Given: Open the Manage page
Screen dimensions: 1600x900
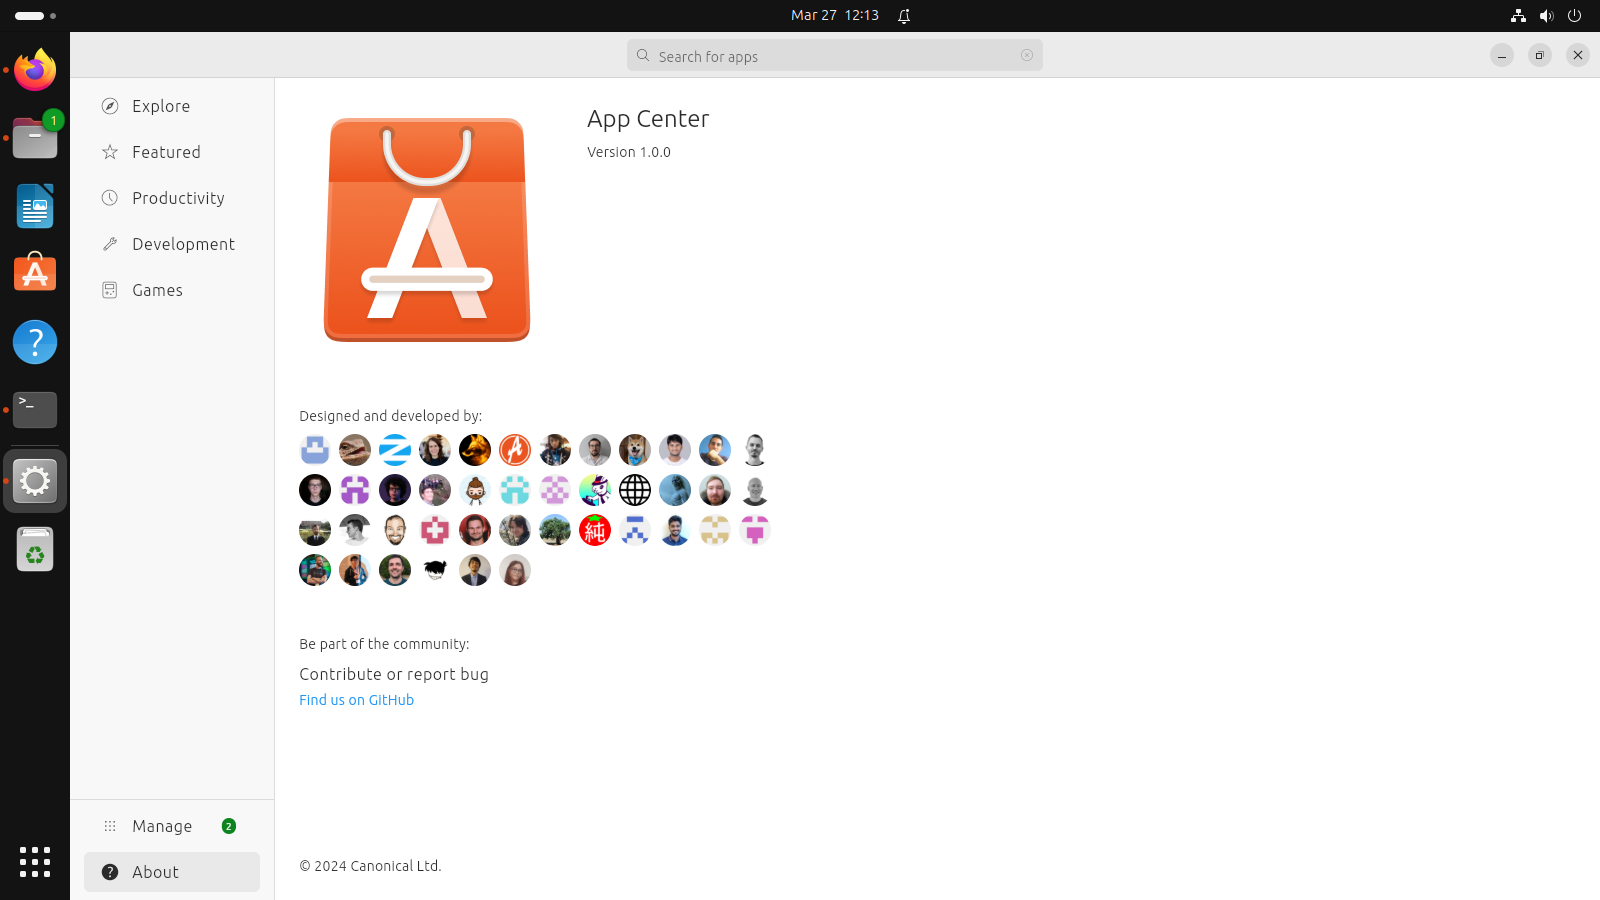Looking at the screenshot, I should [x=172, y=826].
